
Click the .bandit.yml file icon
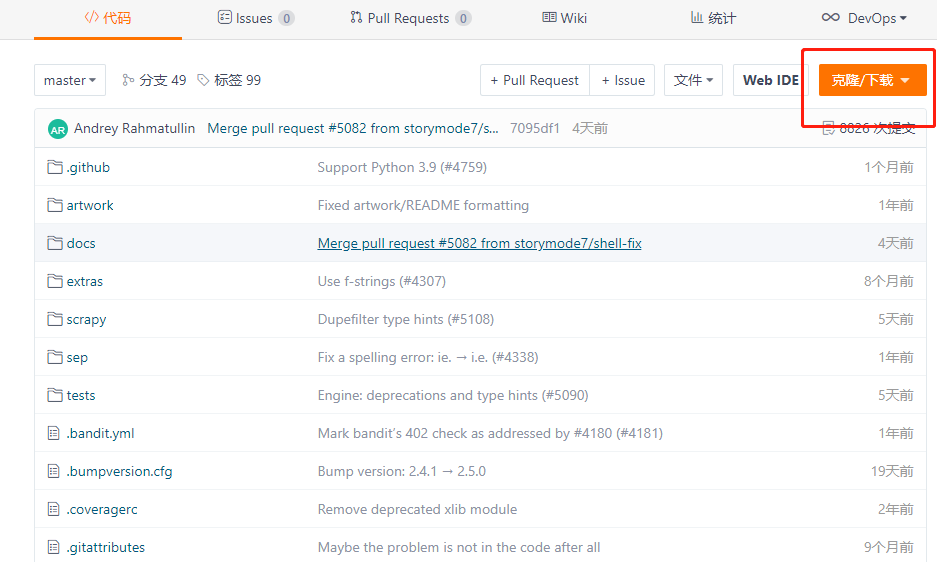pyautogui.click(x=54, y=433)
